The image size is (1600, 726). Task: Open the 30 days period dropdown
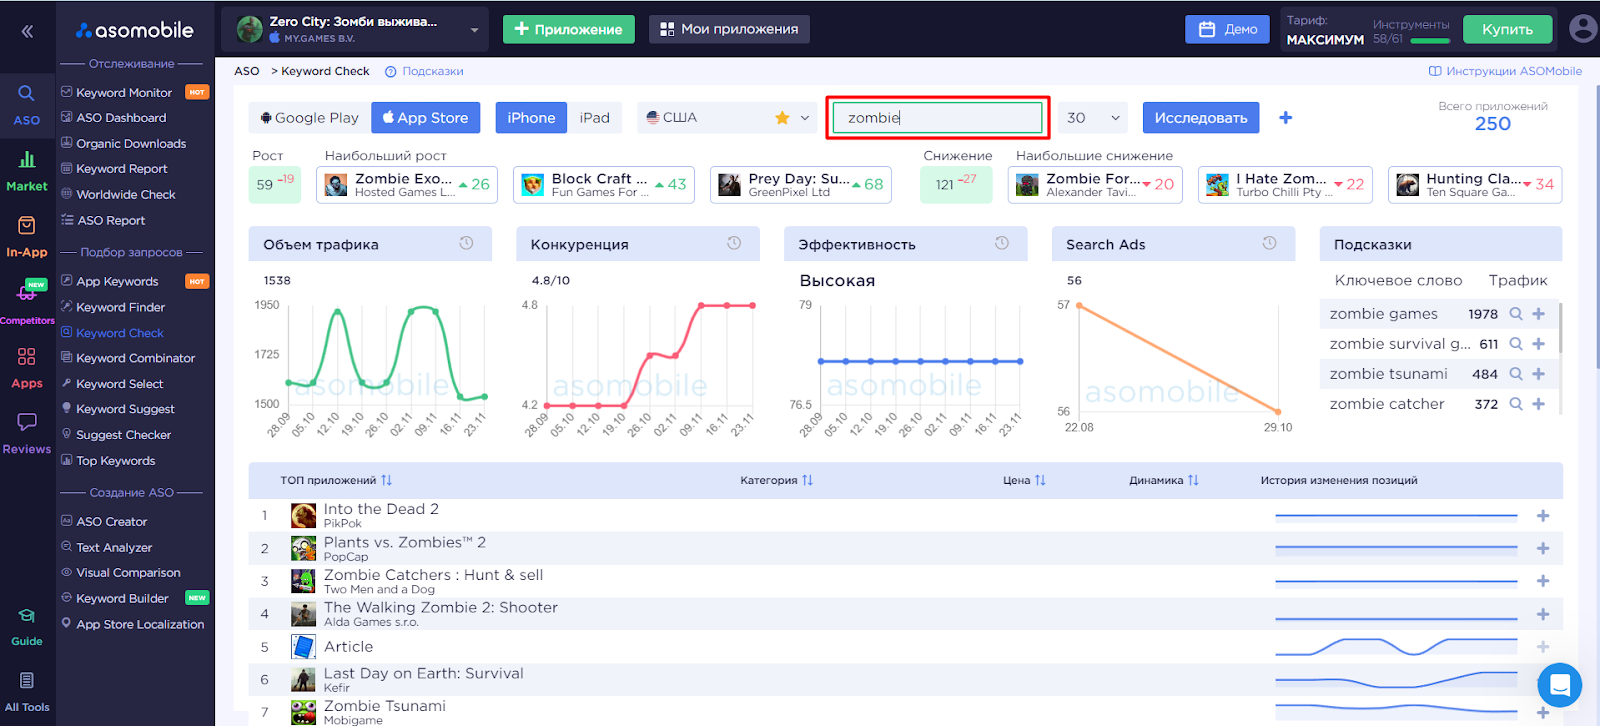[x=1093, y=118]
